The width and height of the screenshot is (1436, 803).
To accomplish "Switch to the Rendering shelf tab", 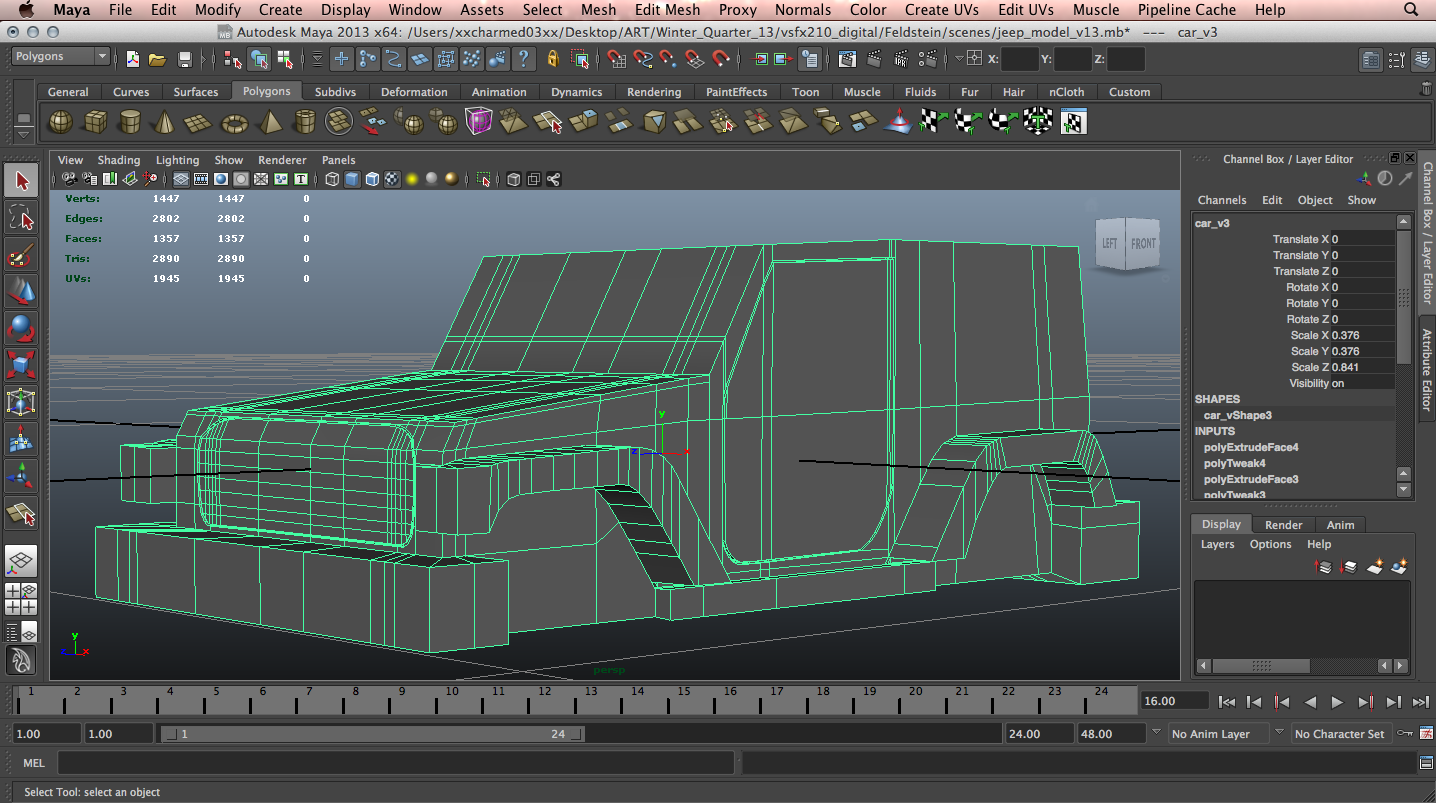I will coord(653,92).
